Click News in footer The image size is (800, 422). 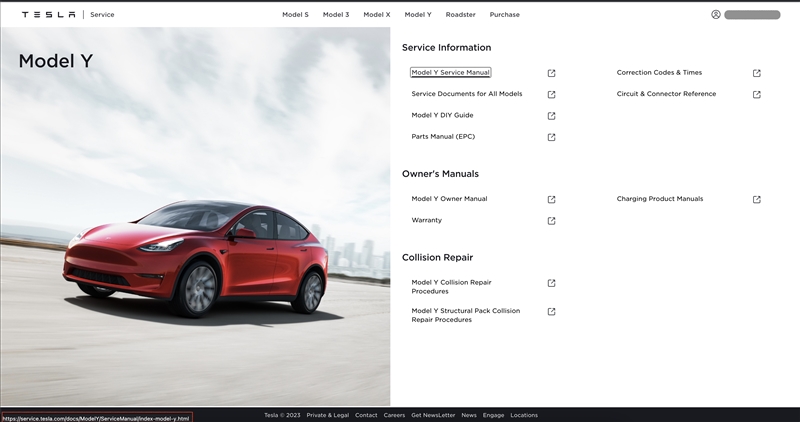[x=469, y=415]
